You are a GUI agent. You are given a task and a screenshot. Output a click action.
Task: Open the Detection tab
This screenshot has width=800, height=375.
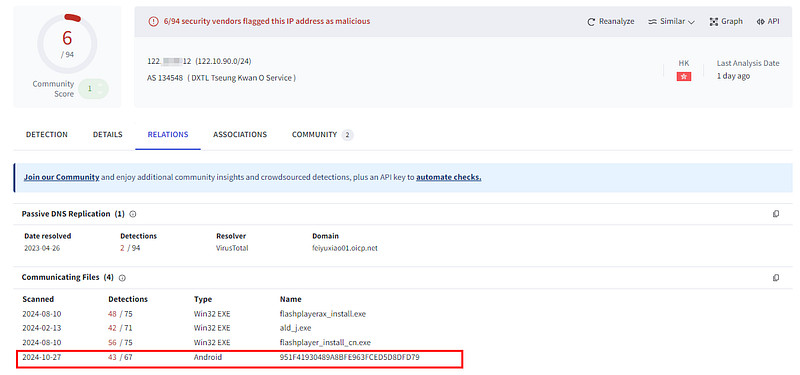[x=47, y=135]
